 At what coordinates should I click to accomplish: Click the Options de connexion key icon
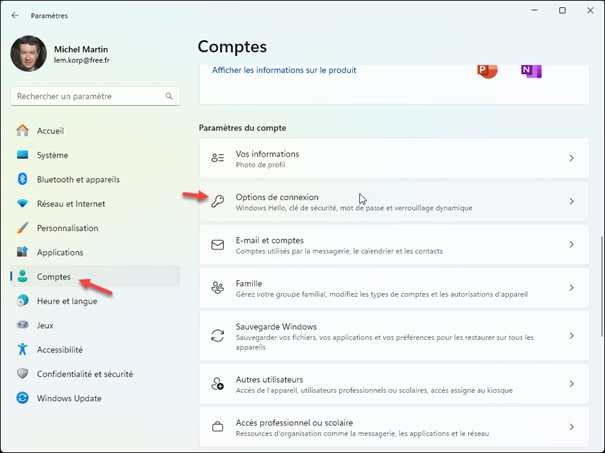click(217, 201)
